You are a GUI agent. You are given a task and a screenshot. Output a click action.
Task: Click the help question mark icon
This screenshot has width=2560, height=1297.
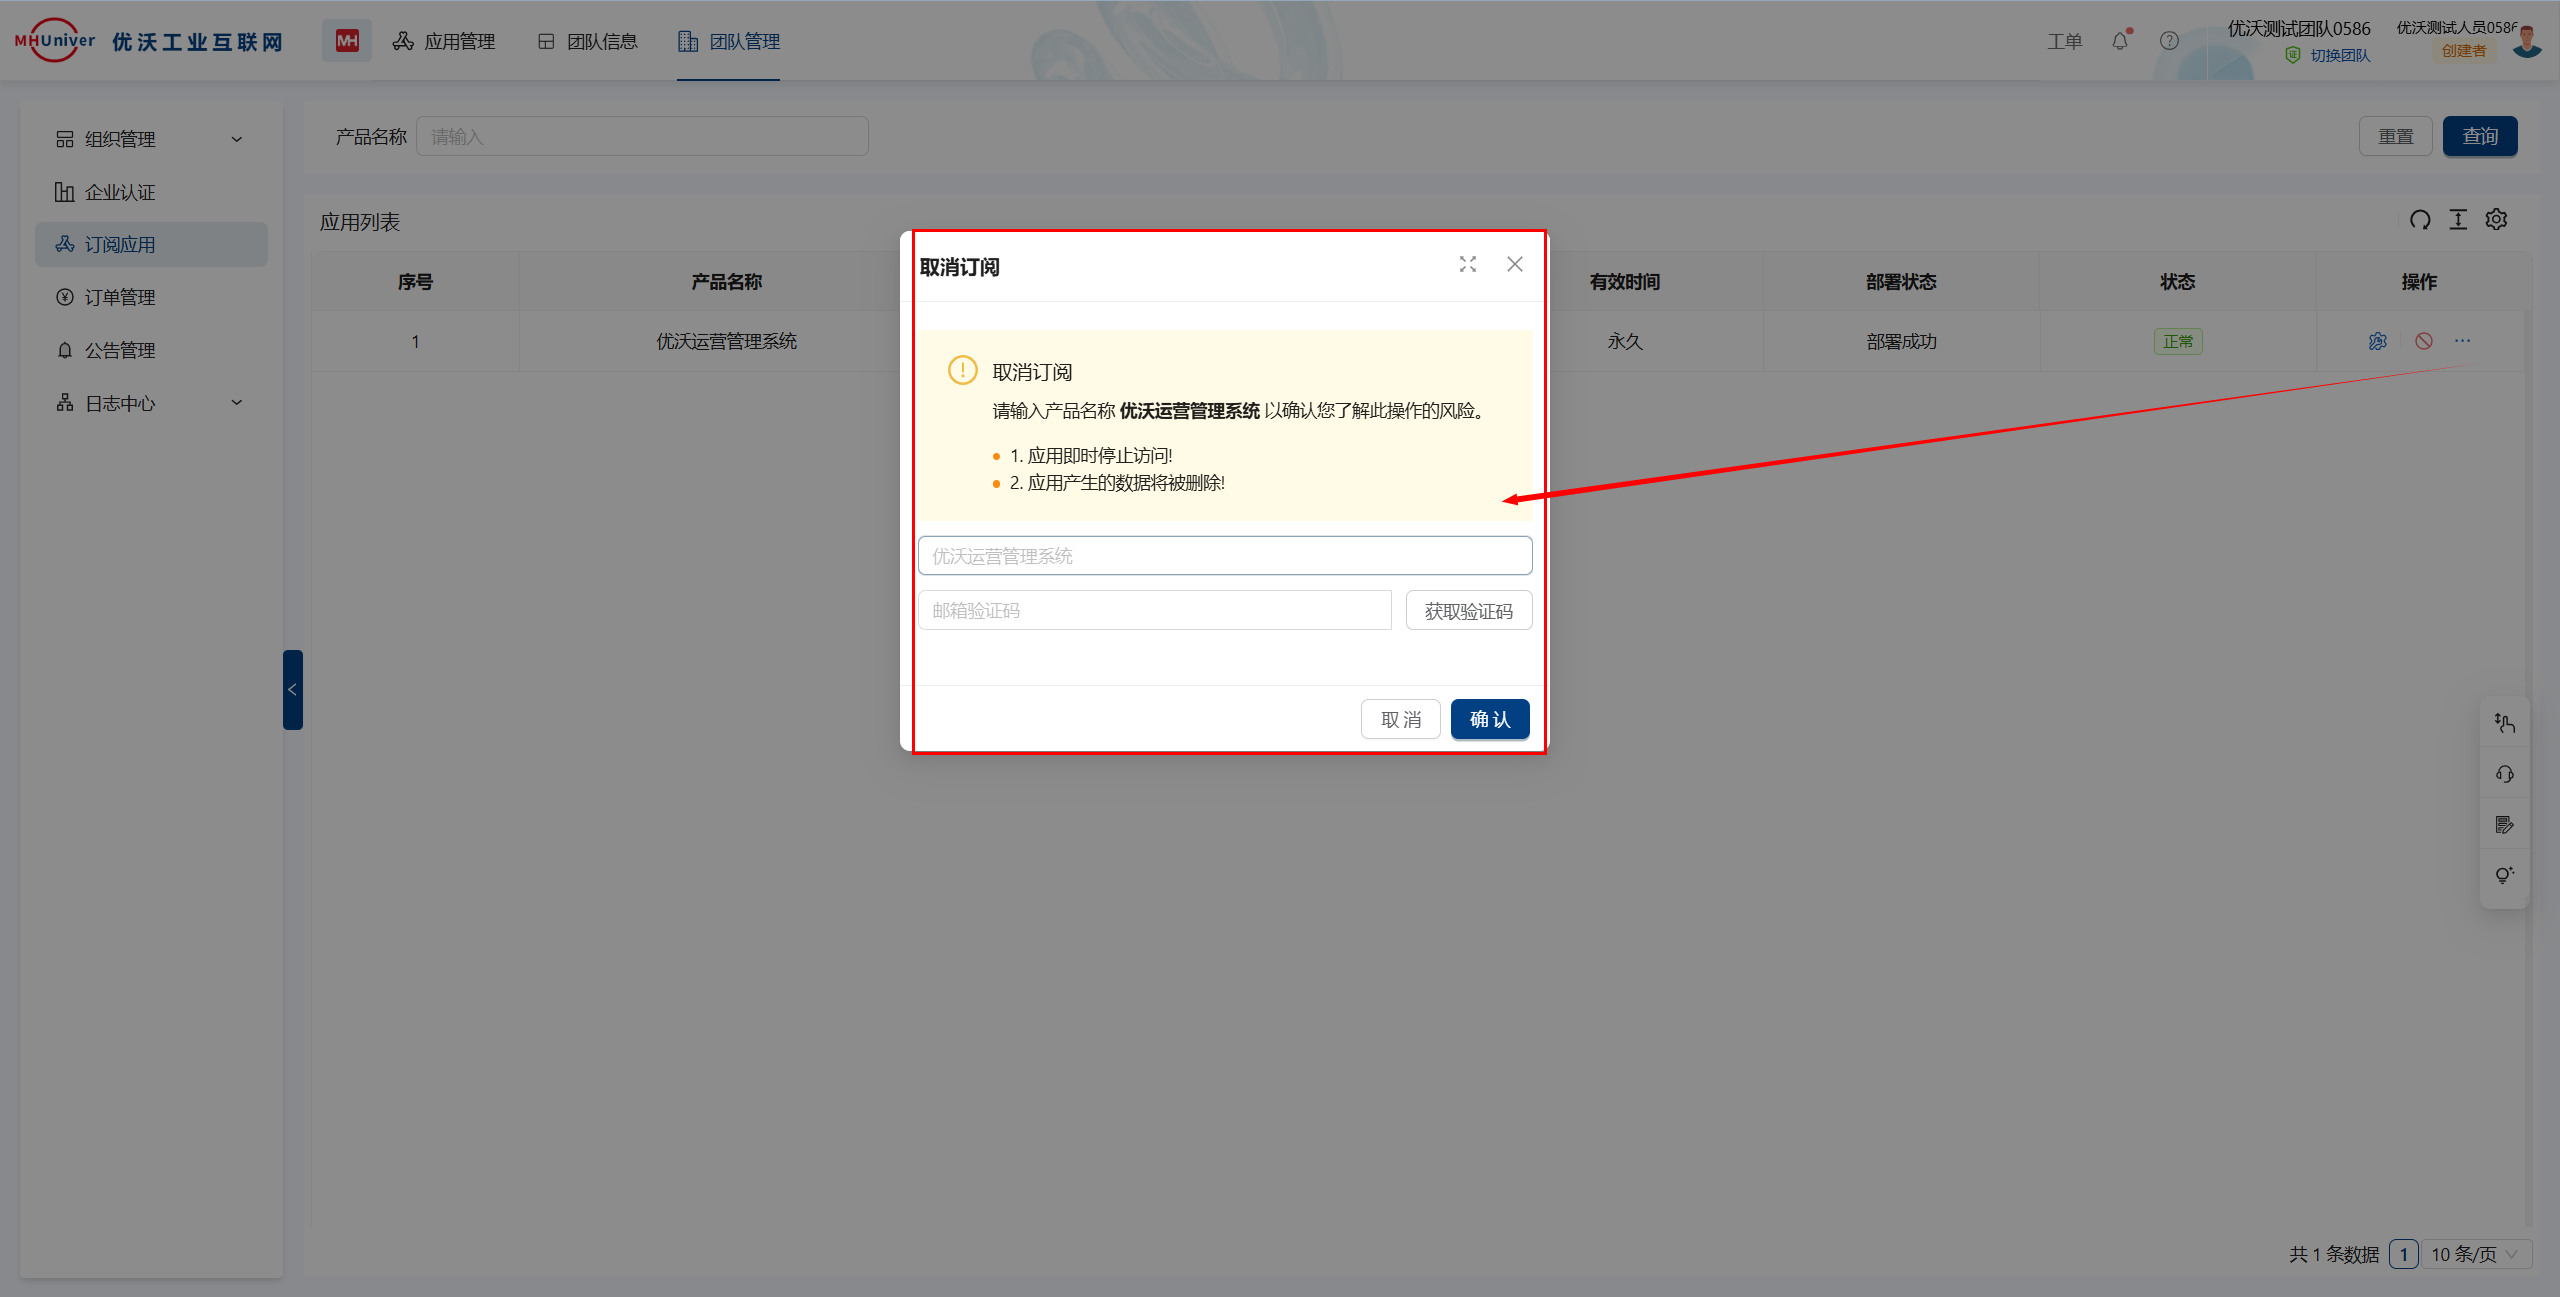tap(2169, 41)
